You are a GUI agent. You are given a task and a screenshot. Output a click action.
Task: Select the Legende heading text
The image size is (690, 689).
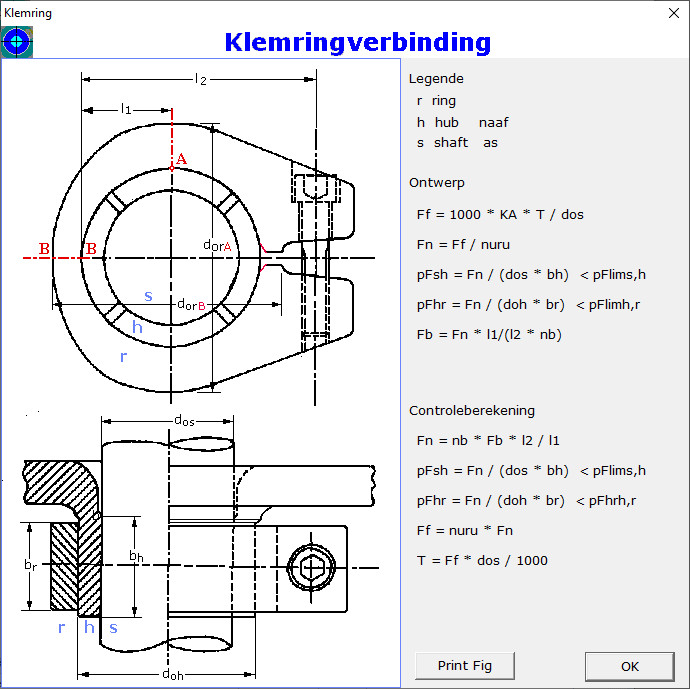click(x=436, y=79)
